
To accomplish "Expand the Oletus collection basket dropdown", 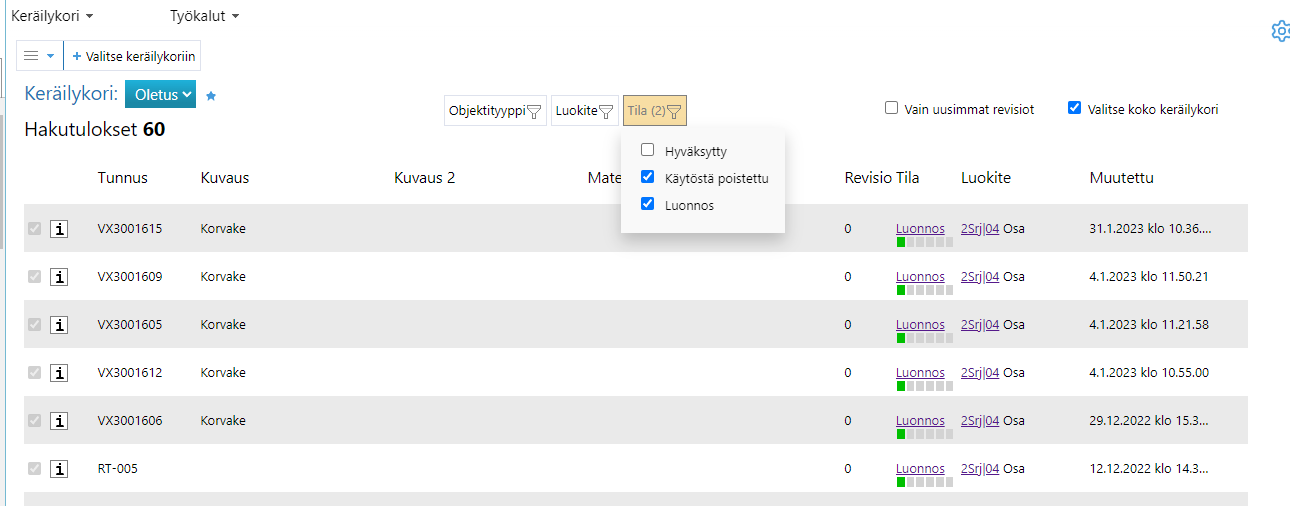I will [x=160, y=95].
